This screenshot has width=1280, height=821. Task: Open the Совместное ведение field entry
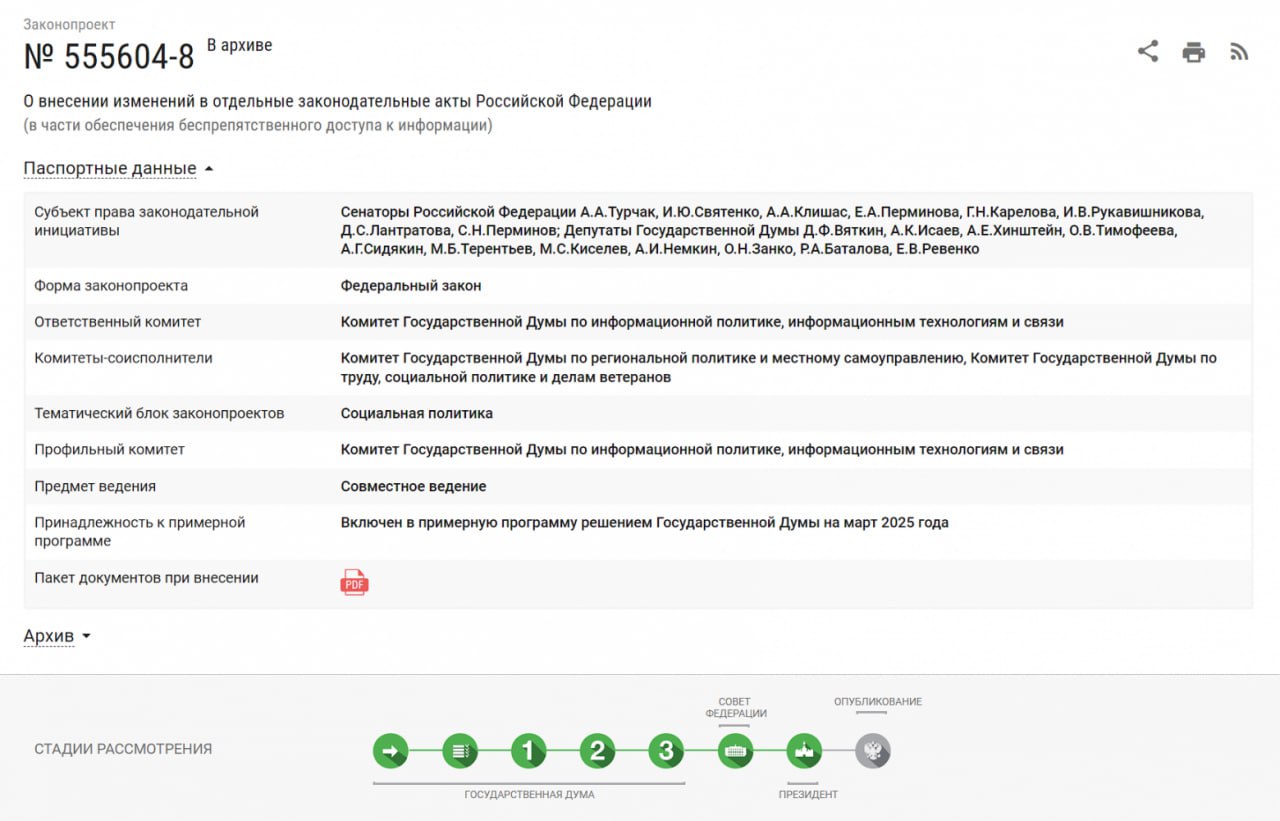(x=413, y=486)
